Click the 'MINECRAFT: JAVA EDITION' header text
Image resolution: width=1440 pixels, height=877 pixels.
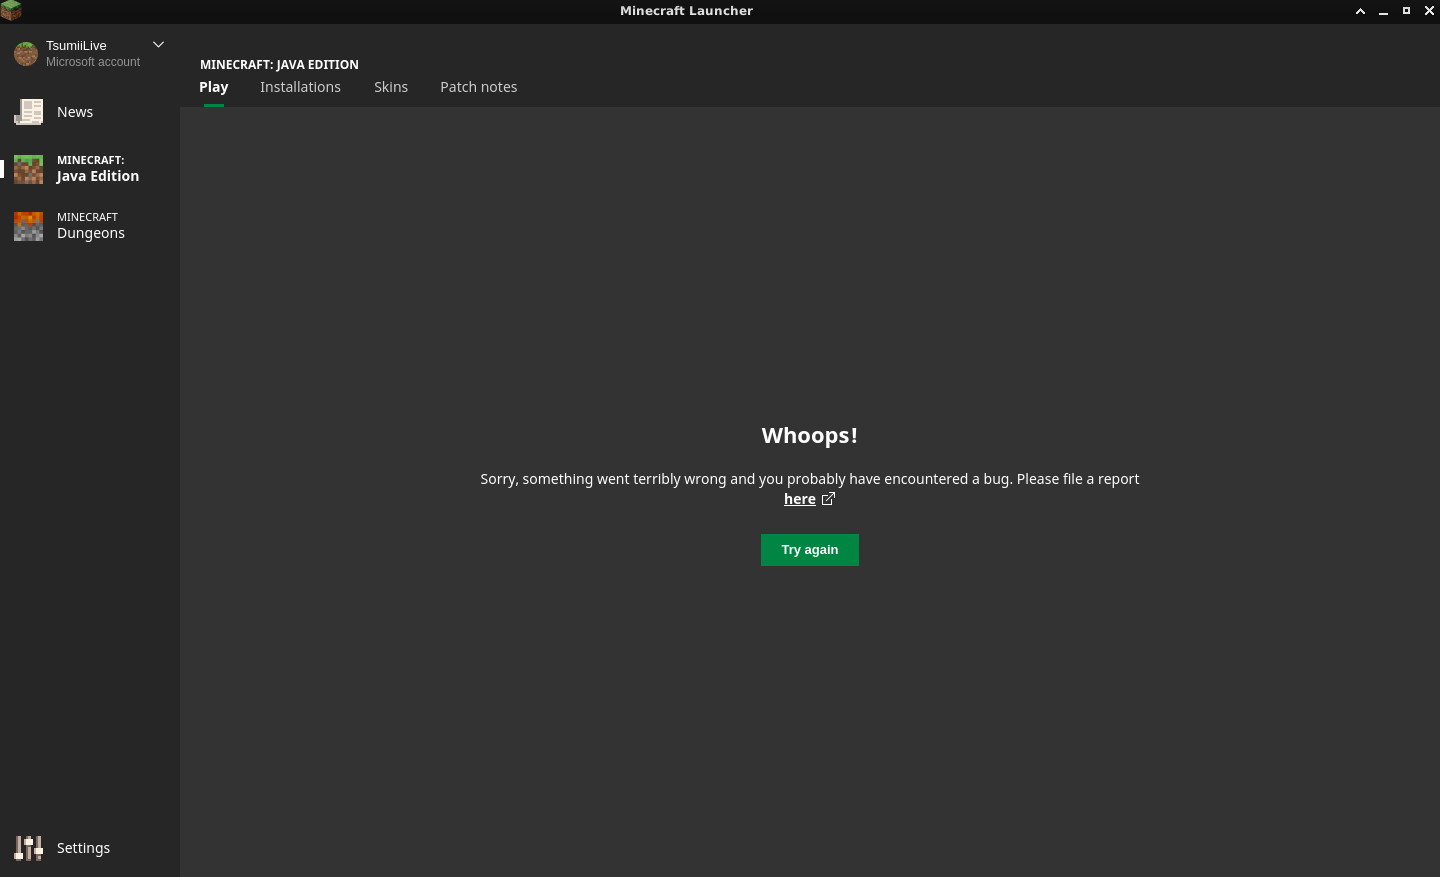pyautogui.click(x=279, y=64)
